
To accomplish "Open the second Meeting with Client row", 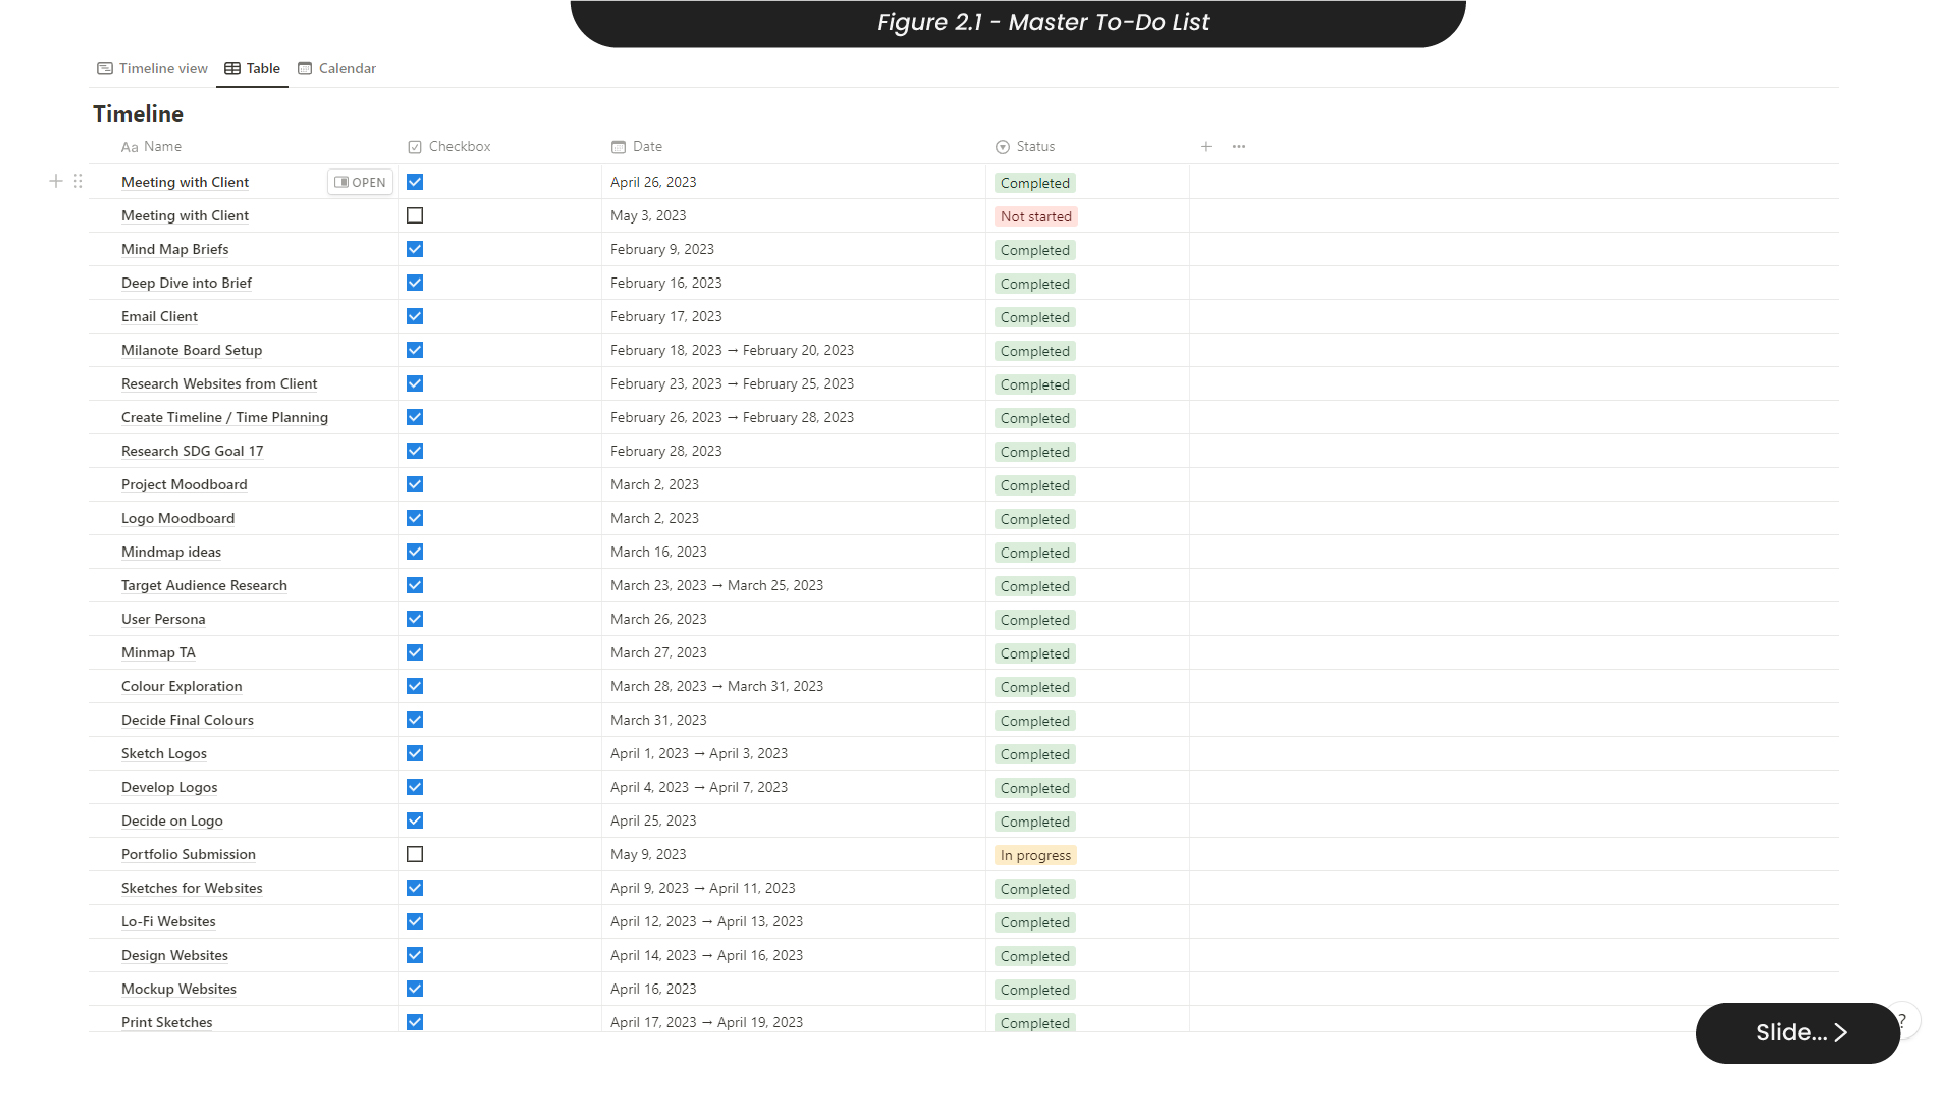I will (x=185, y=215).
